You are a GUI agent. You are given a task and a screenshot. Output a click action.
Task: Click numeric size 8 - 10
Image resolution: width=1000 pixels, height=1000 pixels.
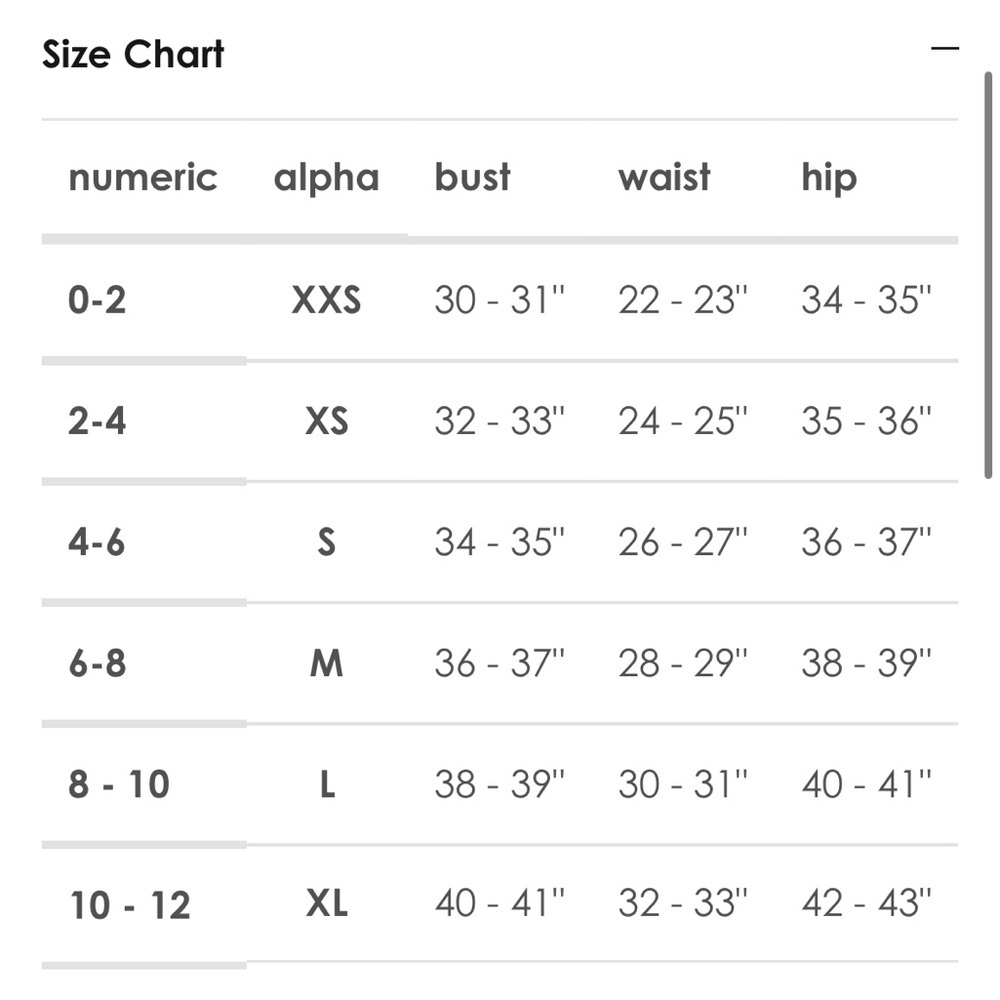119,784
